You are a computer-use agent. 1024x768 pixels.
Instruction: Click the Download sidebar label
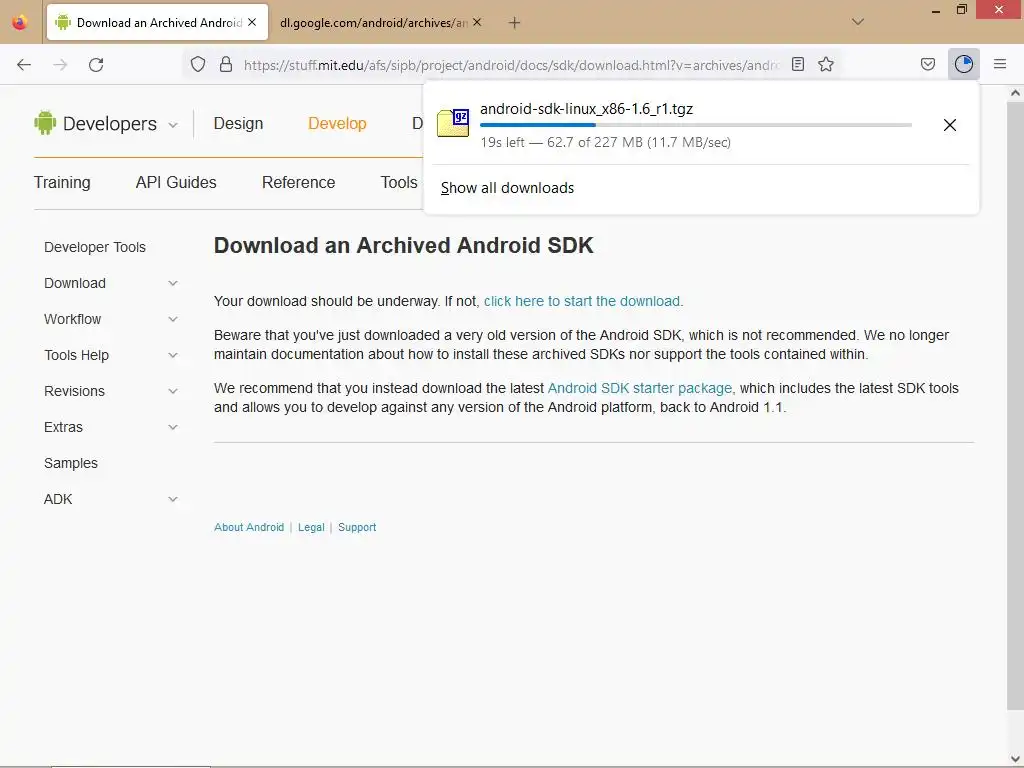tap(75, 283)
